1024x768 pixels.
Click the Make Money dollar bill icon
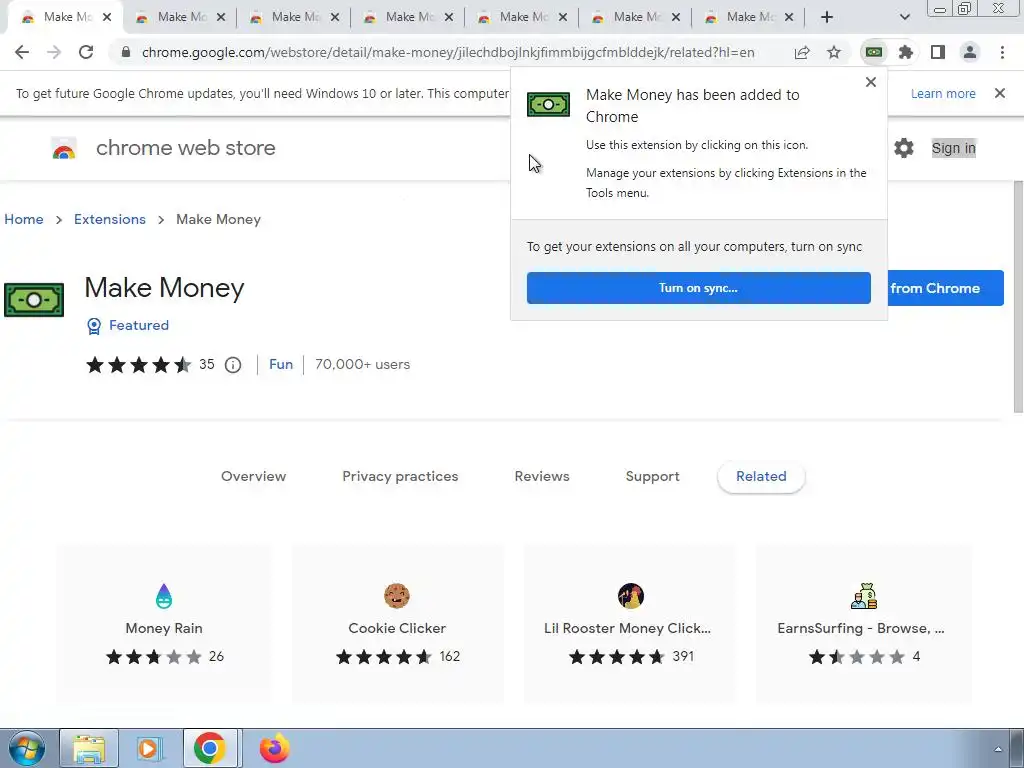coord(34,300)
